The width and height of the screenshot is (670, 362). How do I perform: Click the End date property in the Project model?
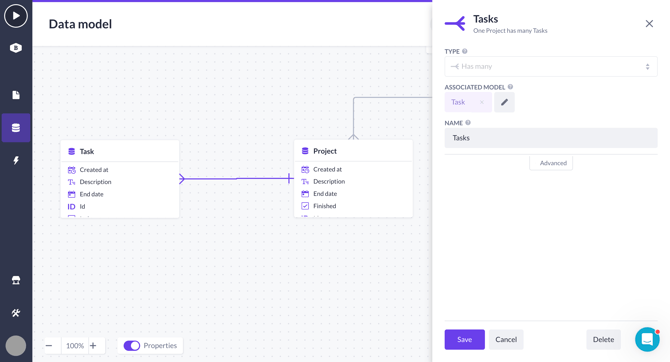pyautogui.click(x=325, y=194)
